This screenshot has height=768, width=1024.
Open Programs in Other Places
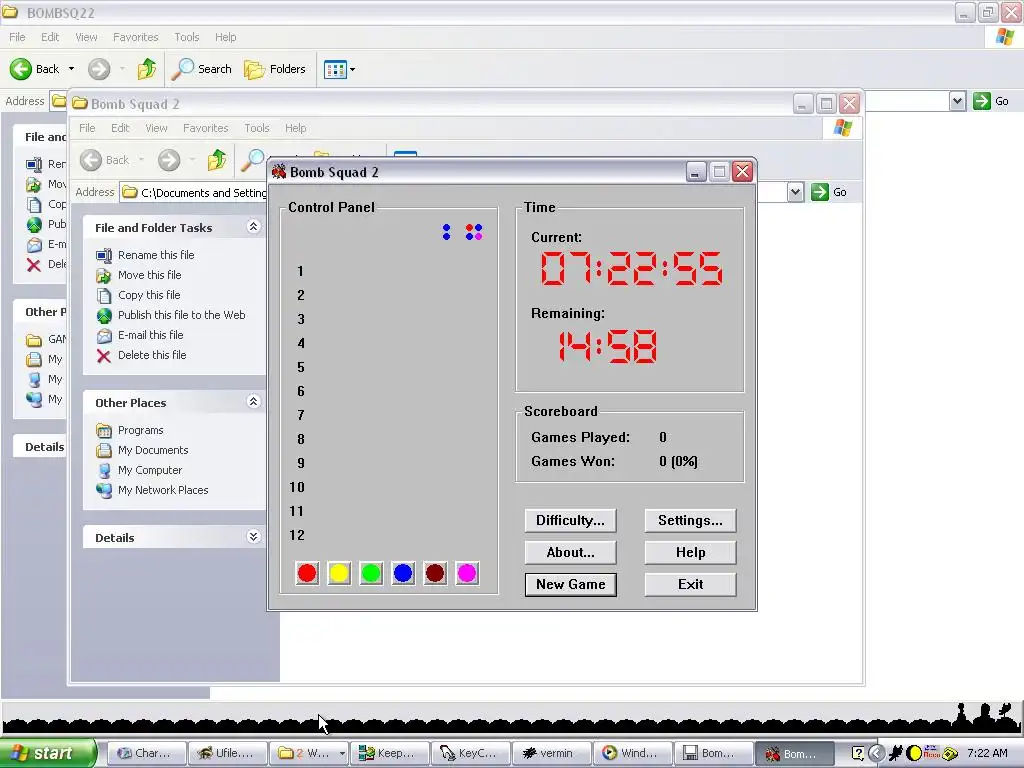(140, 430)
